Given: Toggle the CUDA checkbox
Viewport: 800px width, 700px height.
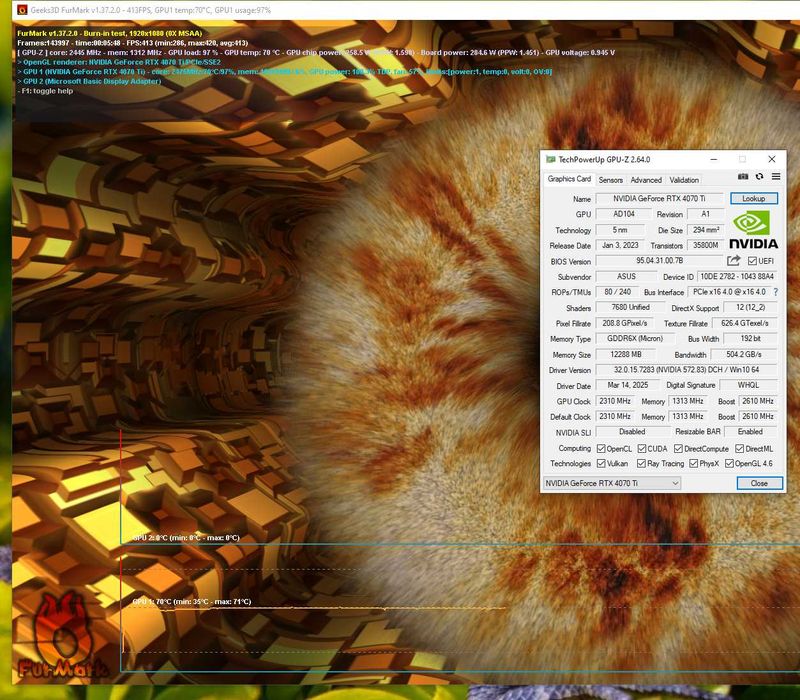Looking at the screenshot, I should click(642, 448).
